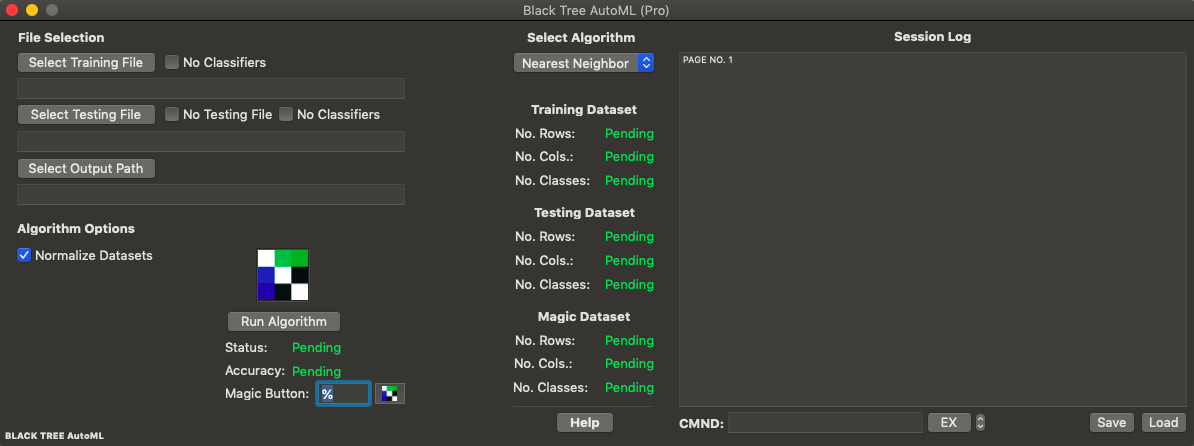Viewport: 1194px width, 446px height.
Task: Click the Select Output Path button
Action: (86, 168)
